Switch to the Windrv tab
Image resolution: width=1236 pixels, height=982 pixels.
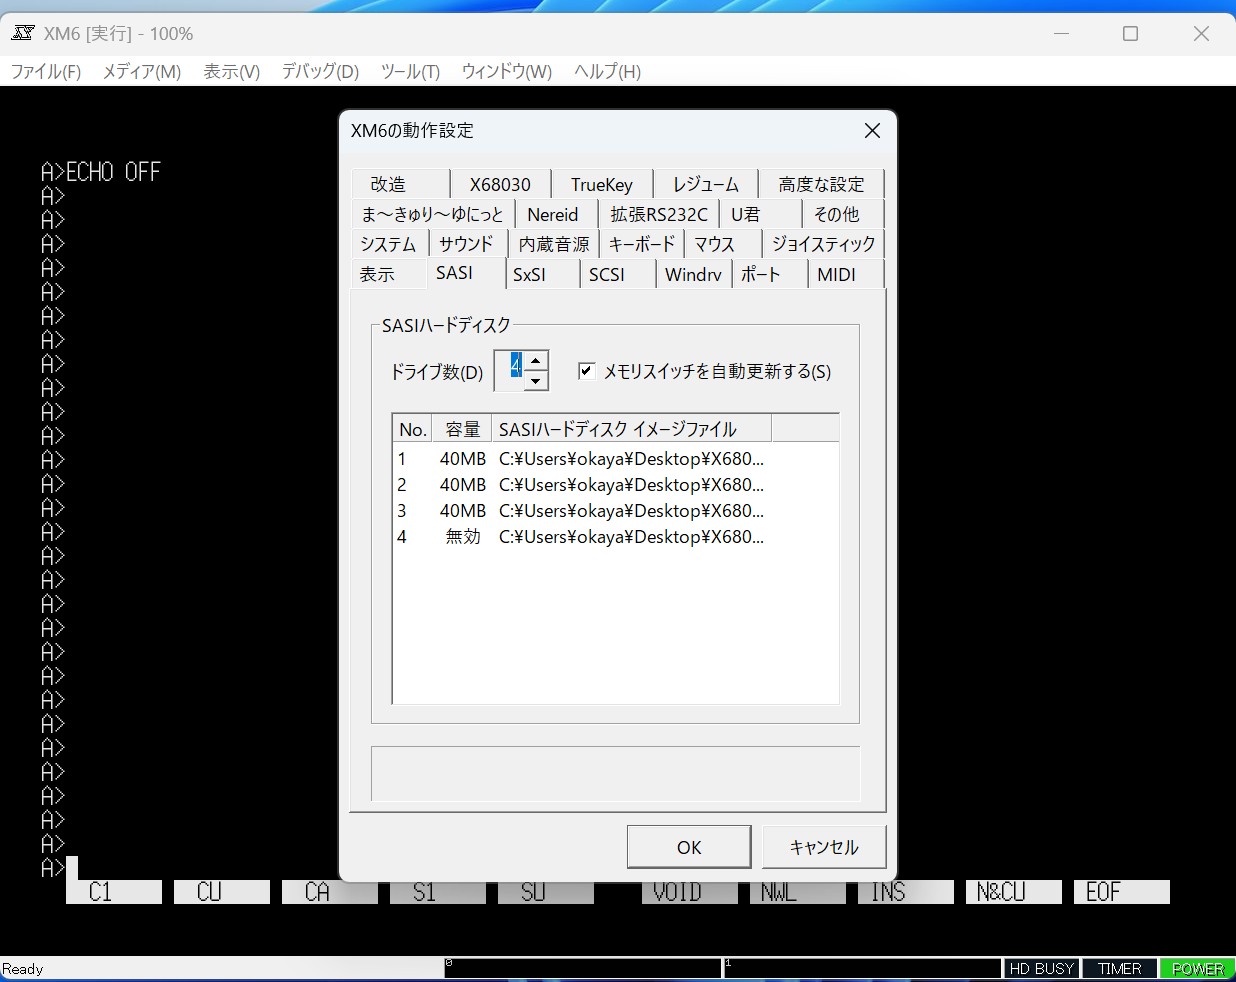tap(694, 274)
